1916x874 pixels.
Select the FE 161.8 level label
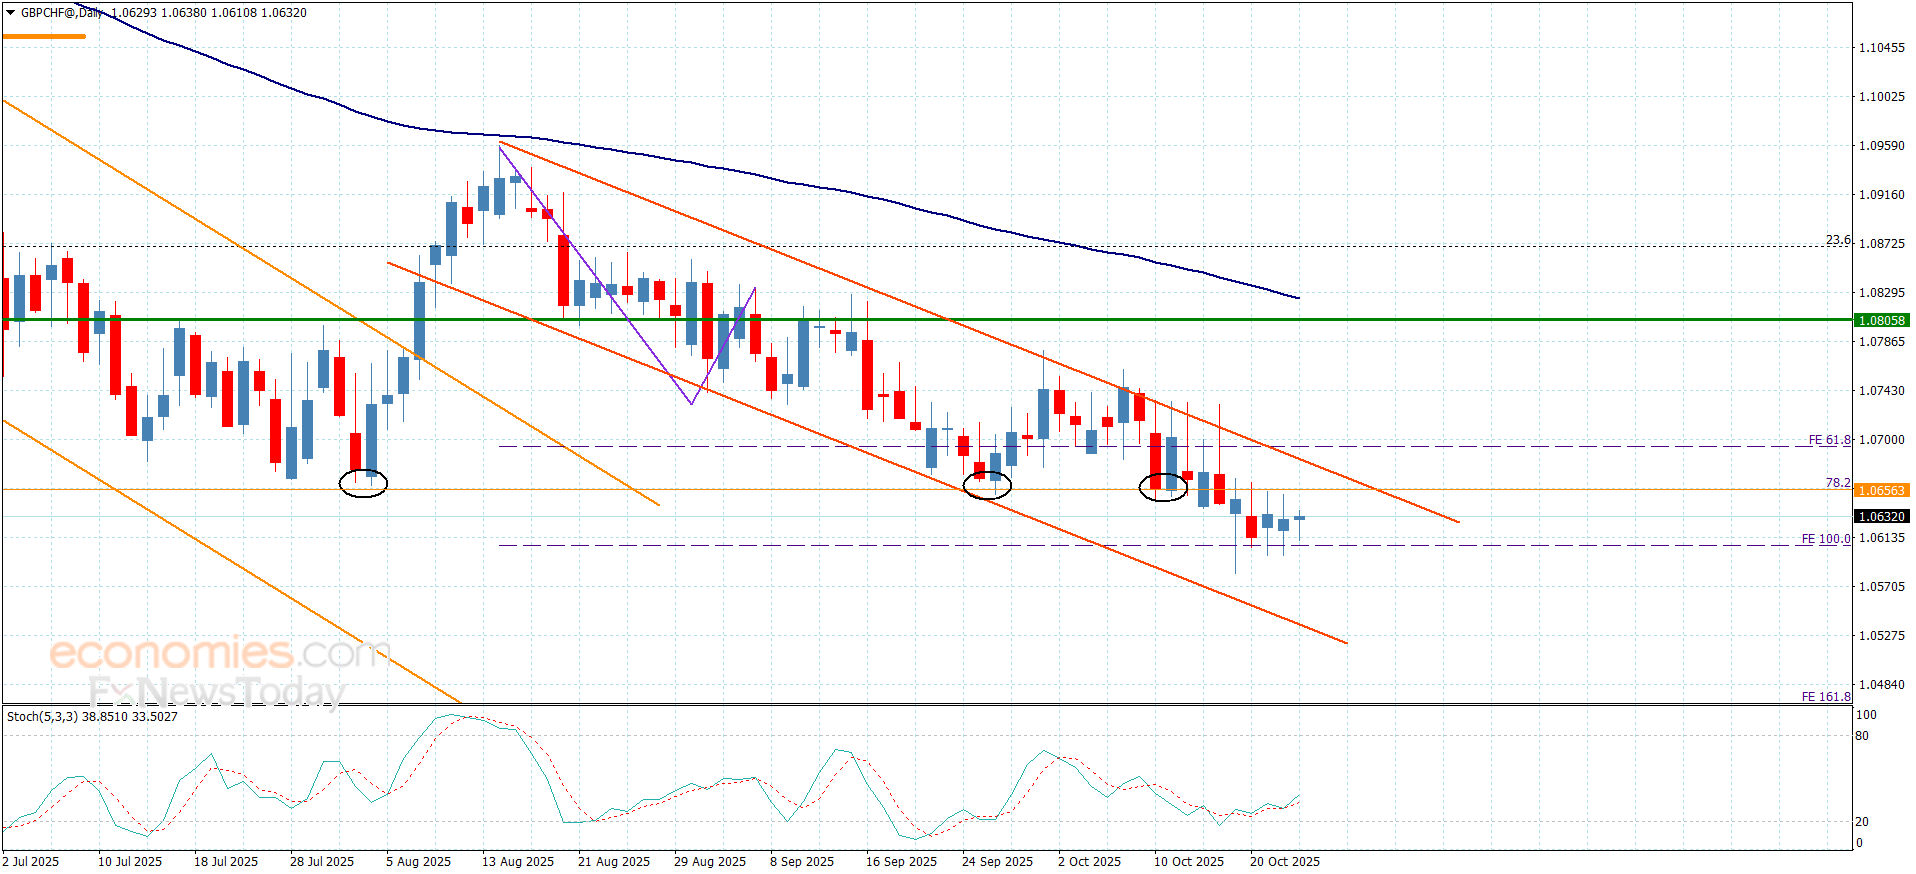click(x=1826, y=697)
